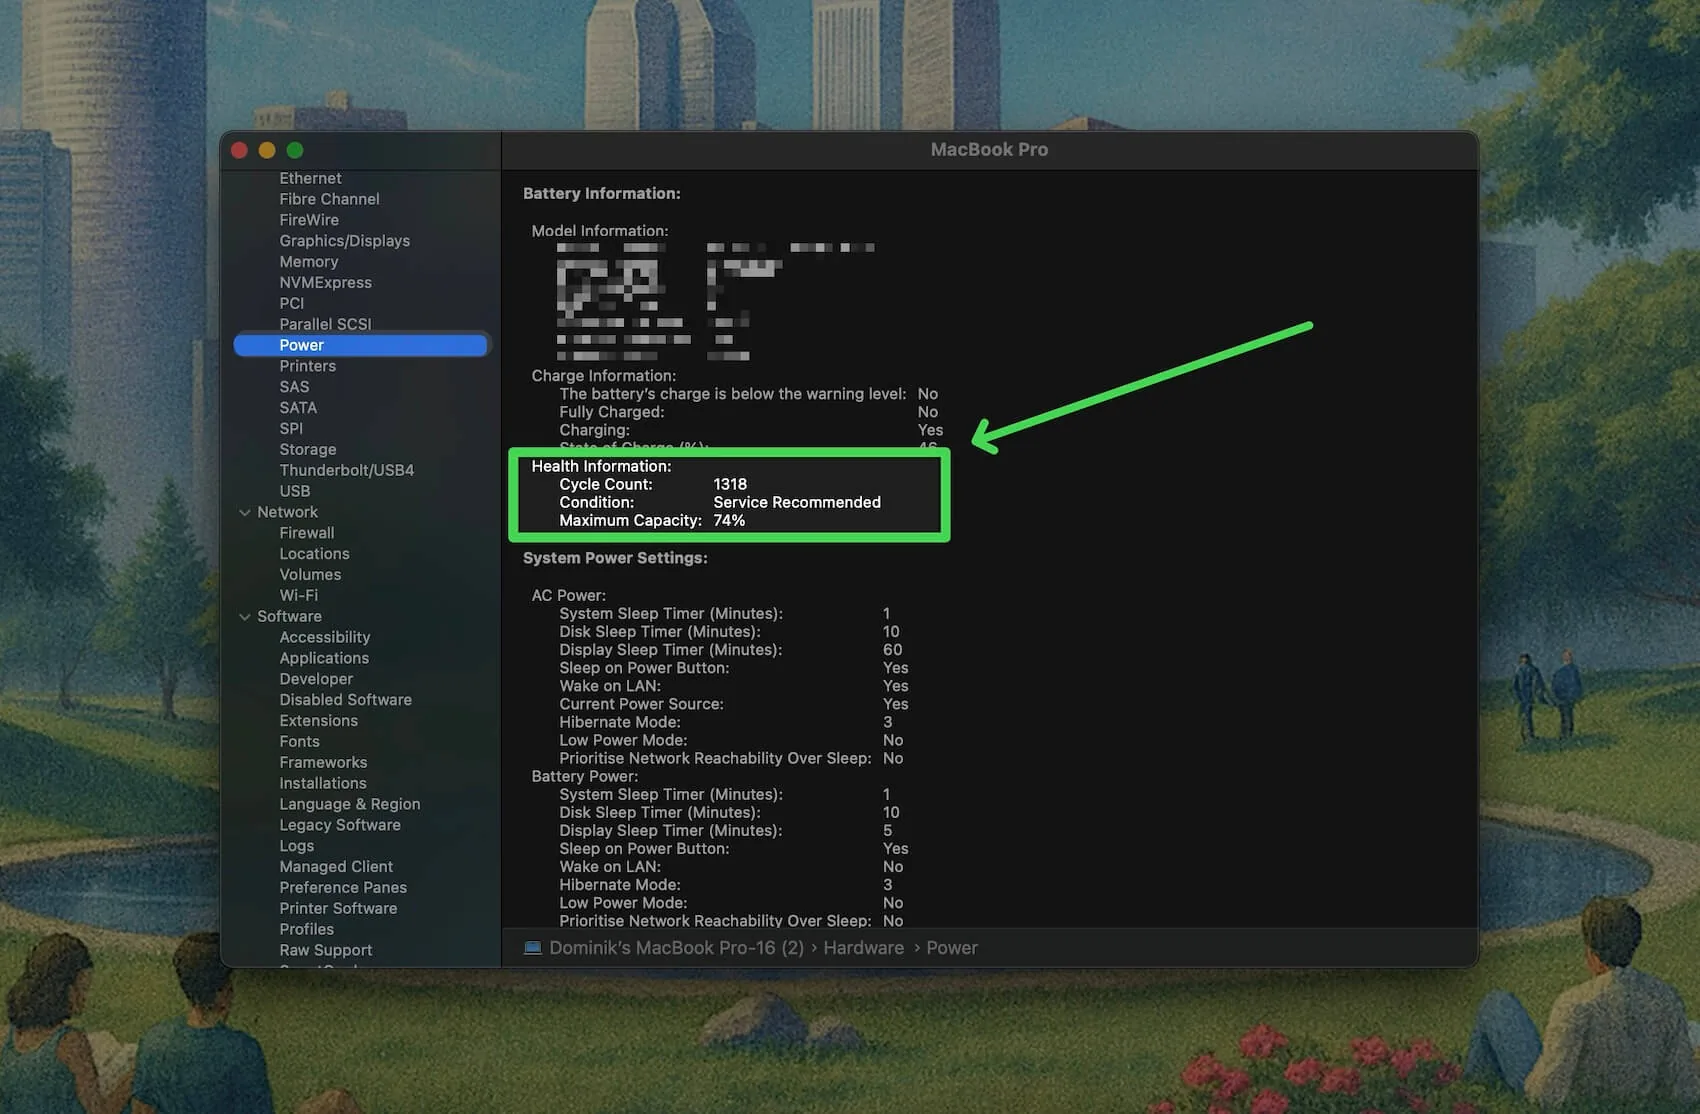Open Thunderbolt/USB4 details
The image size is (1700, 1114).
pos(346,470)
